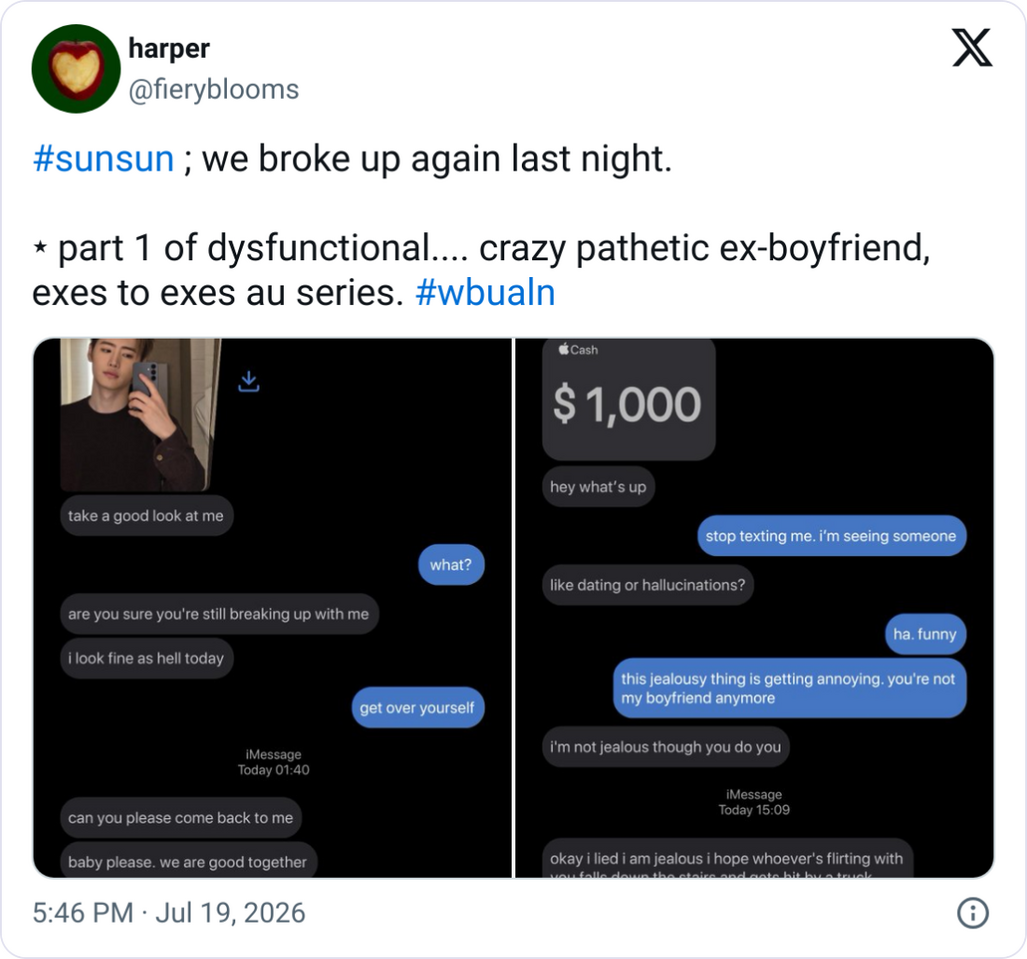The width and height of the screenshot is (1027, 959).
Task: Open the @fieryblooms handle
Action: tap(214, 90)
